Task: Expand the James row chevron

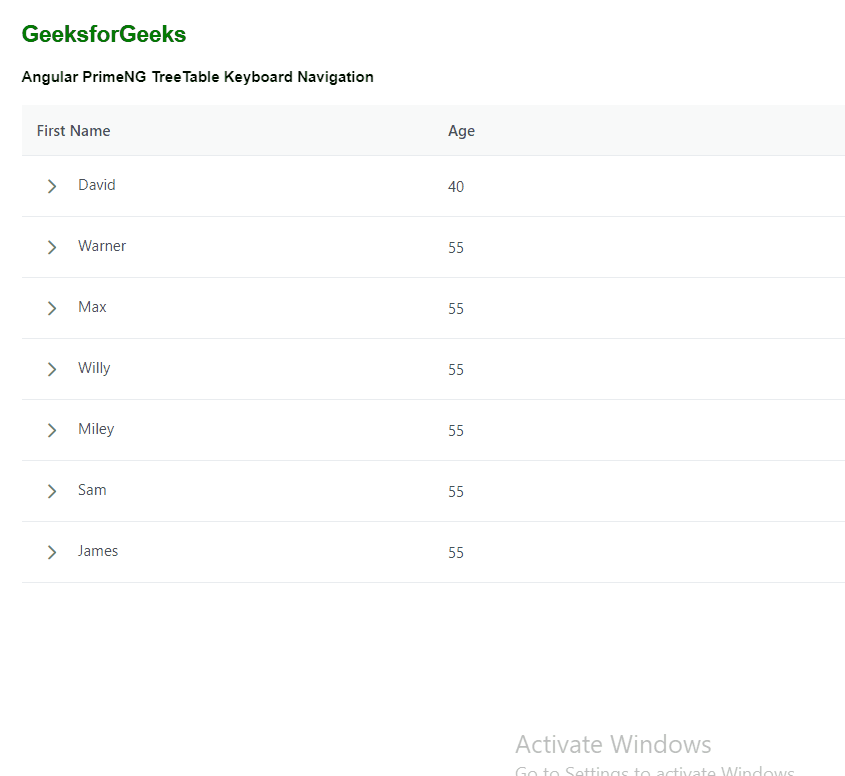Action: tap(52, 552)
